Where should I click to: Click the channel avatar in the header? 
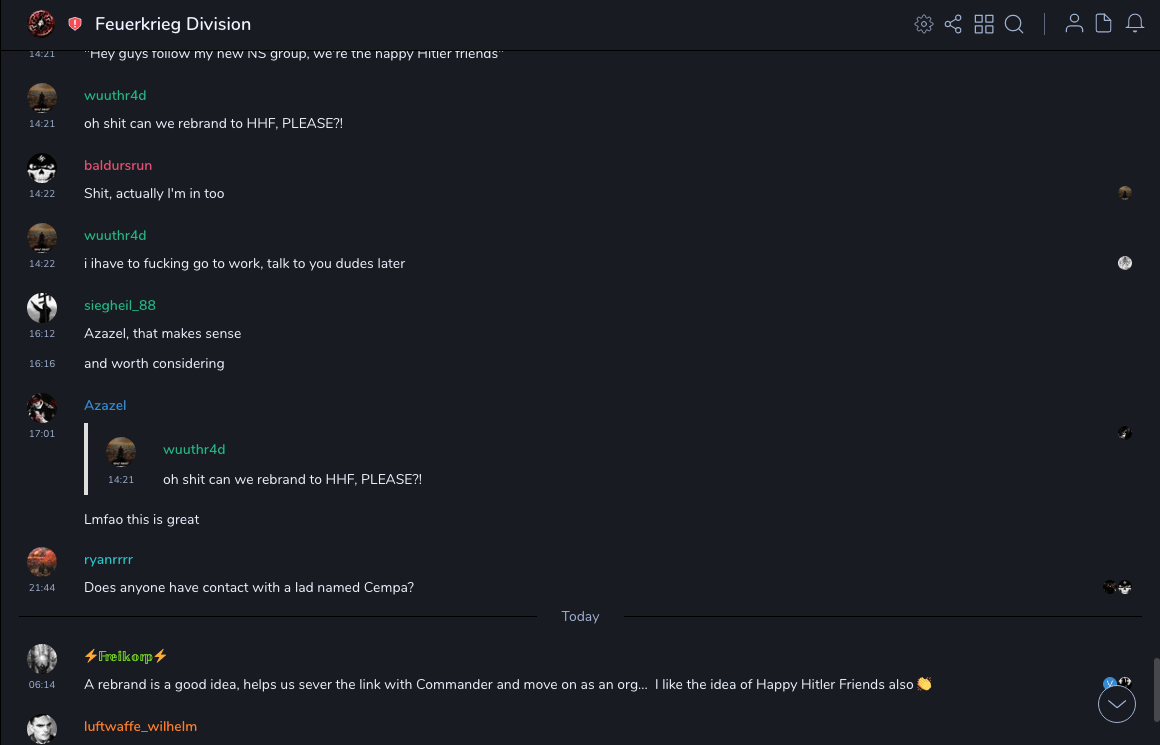(41, 24)
